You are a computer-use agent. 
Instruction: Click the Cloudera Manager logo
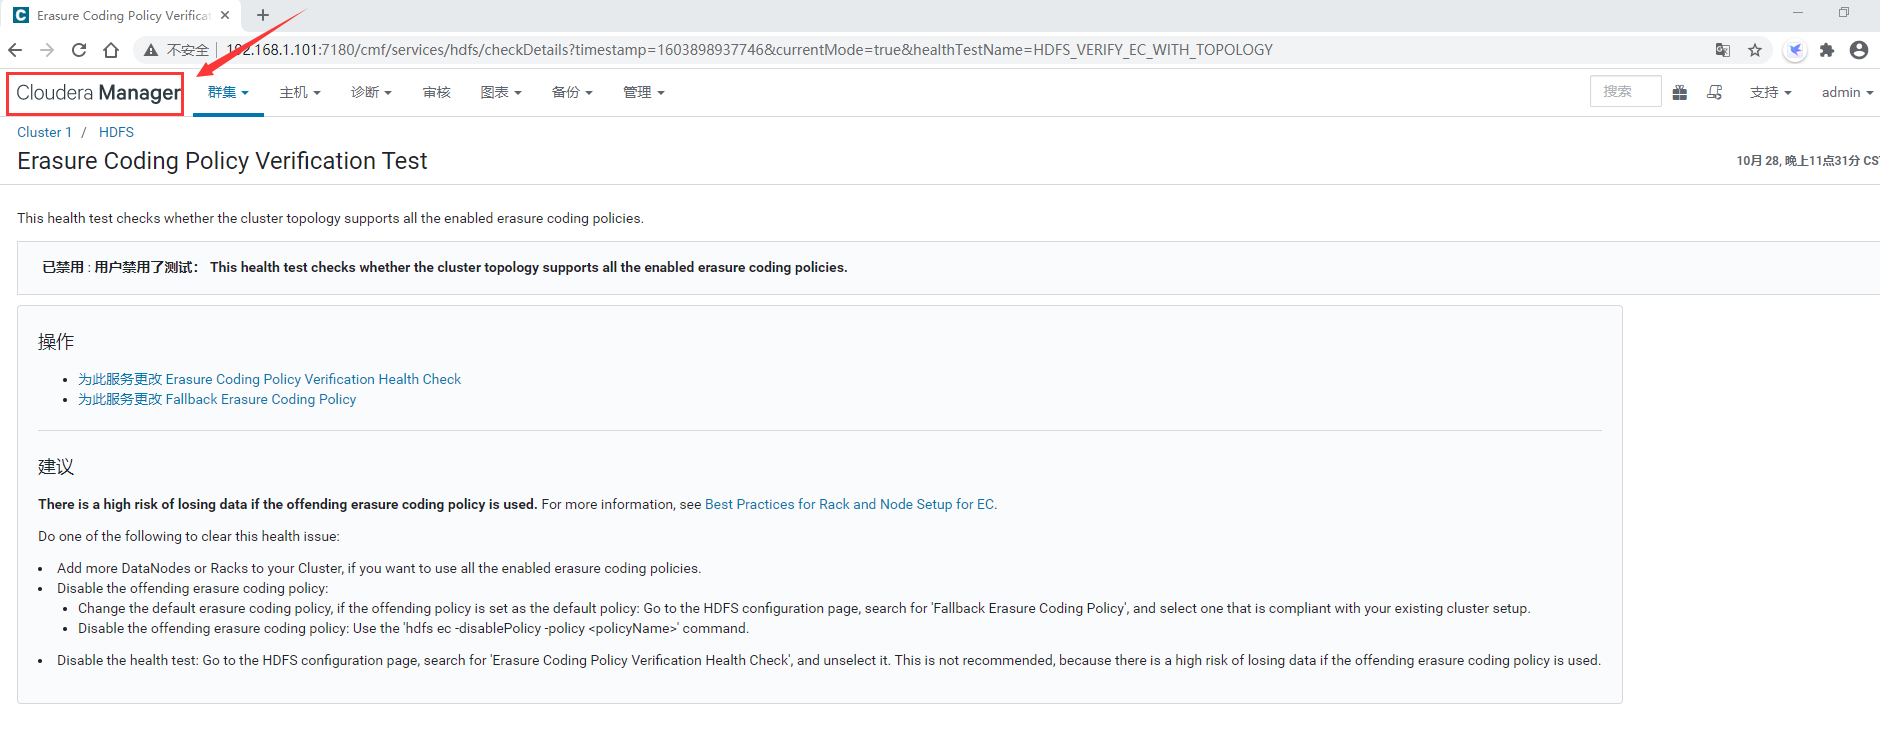(x=98, y=93)
